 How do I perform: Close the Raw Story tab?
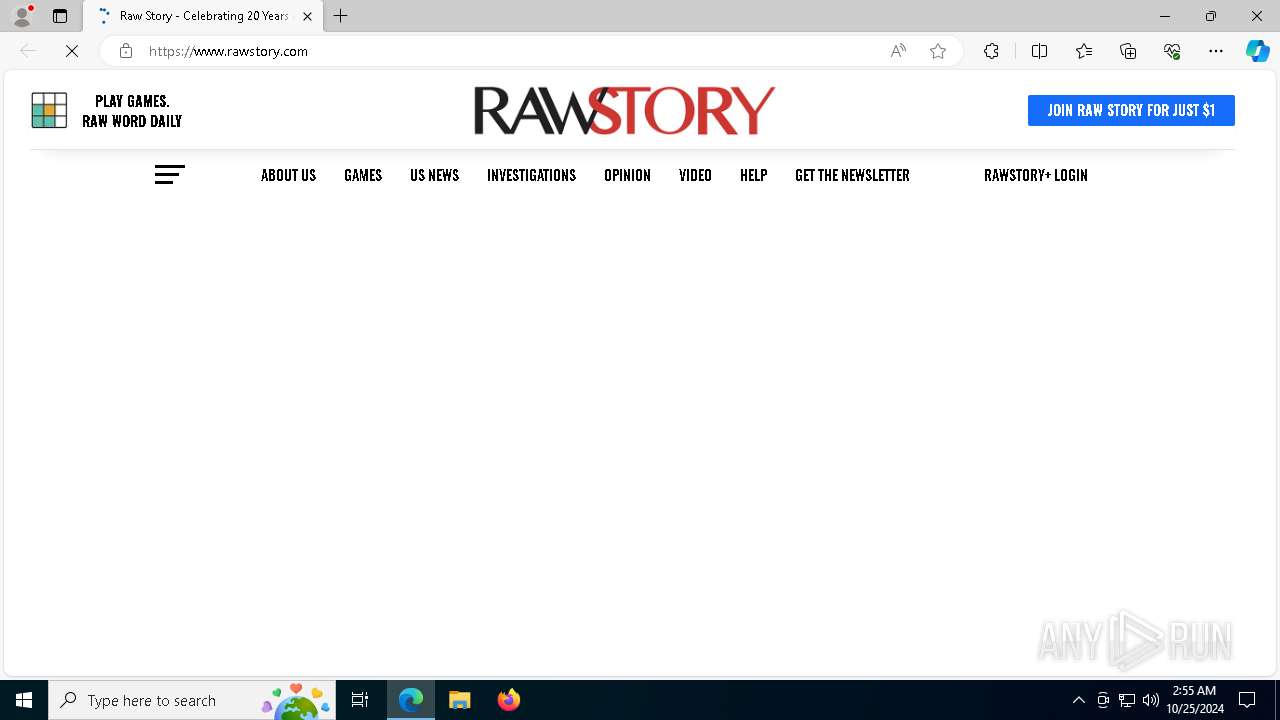click(307, 16)
